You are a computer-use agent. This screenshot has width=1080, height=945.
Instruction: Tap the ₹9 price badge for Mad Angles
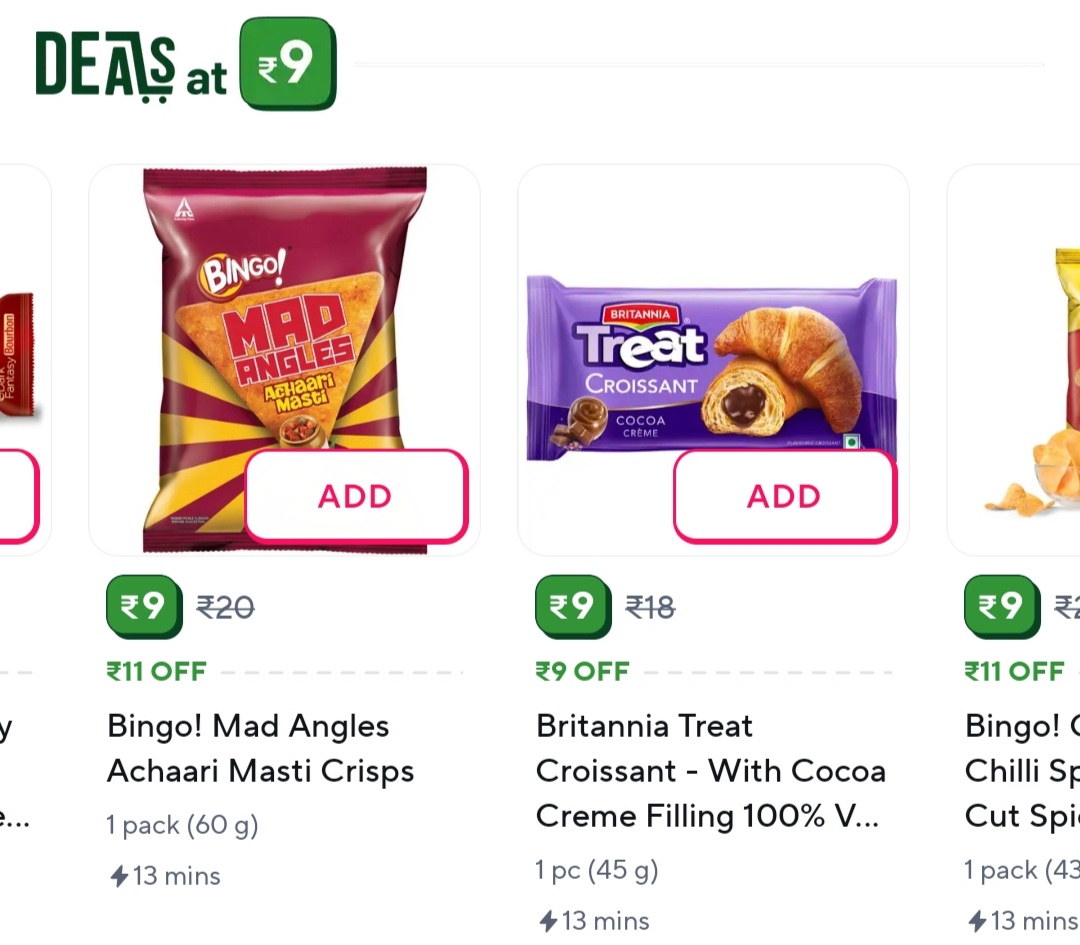click(144, 606)
